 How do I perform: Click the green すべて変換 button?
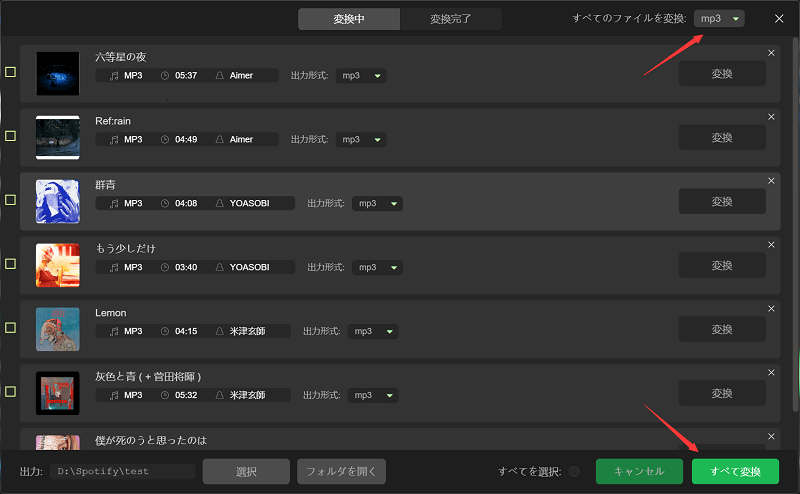735,472
